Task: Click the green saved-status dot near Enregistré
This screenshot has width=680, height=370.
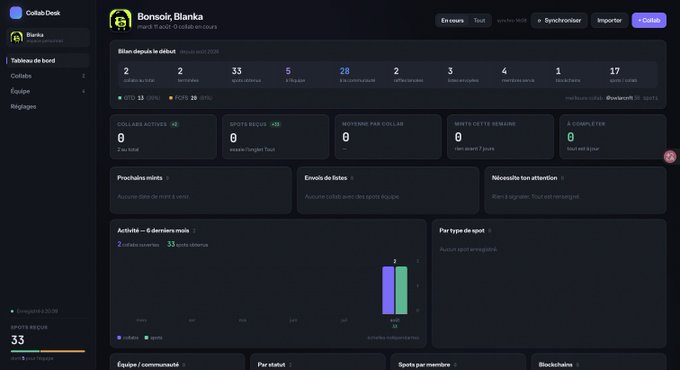Action: pos(12,311)
